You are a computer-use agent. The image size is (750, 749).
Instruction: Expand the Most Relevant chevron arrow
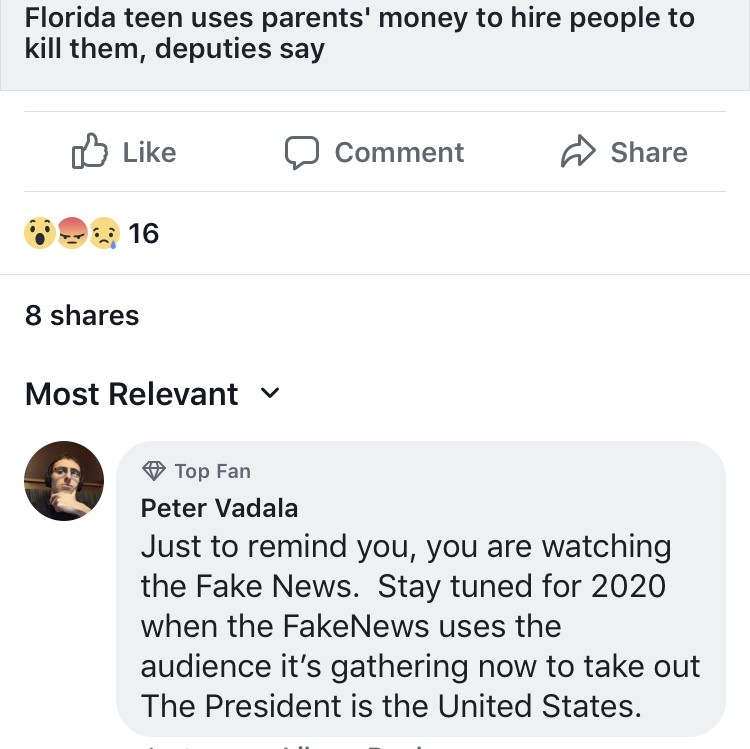269,394
